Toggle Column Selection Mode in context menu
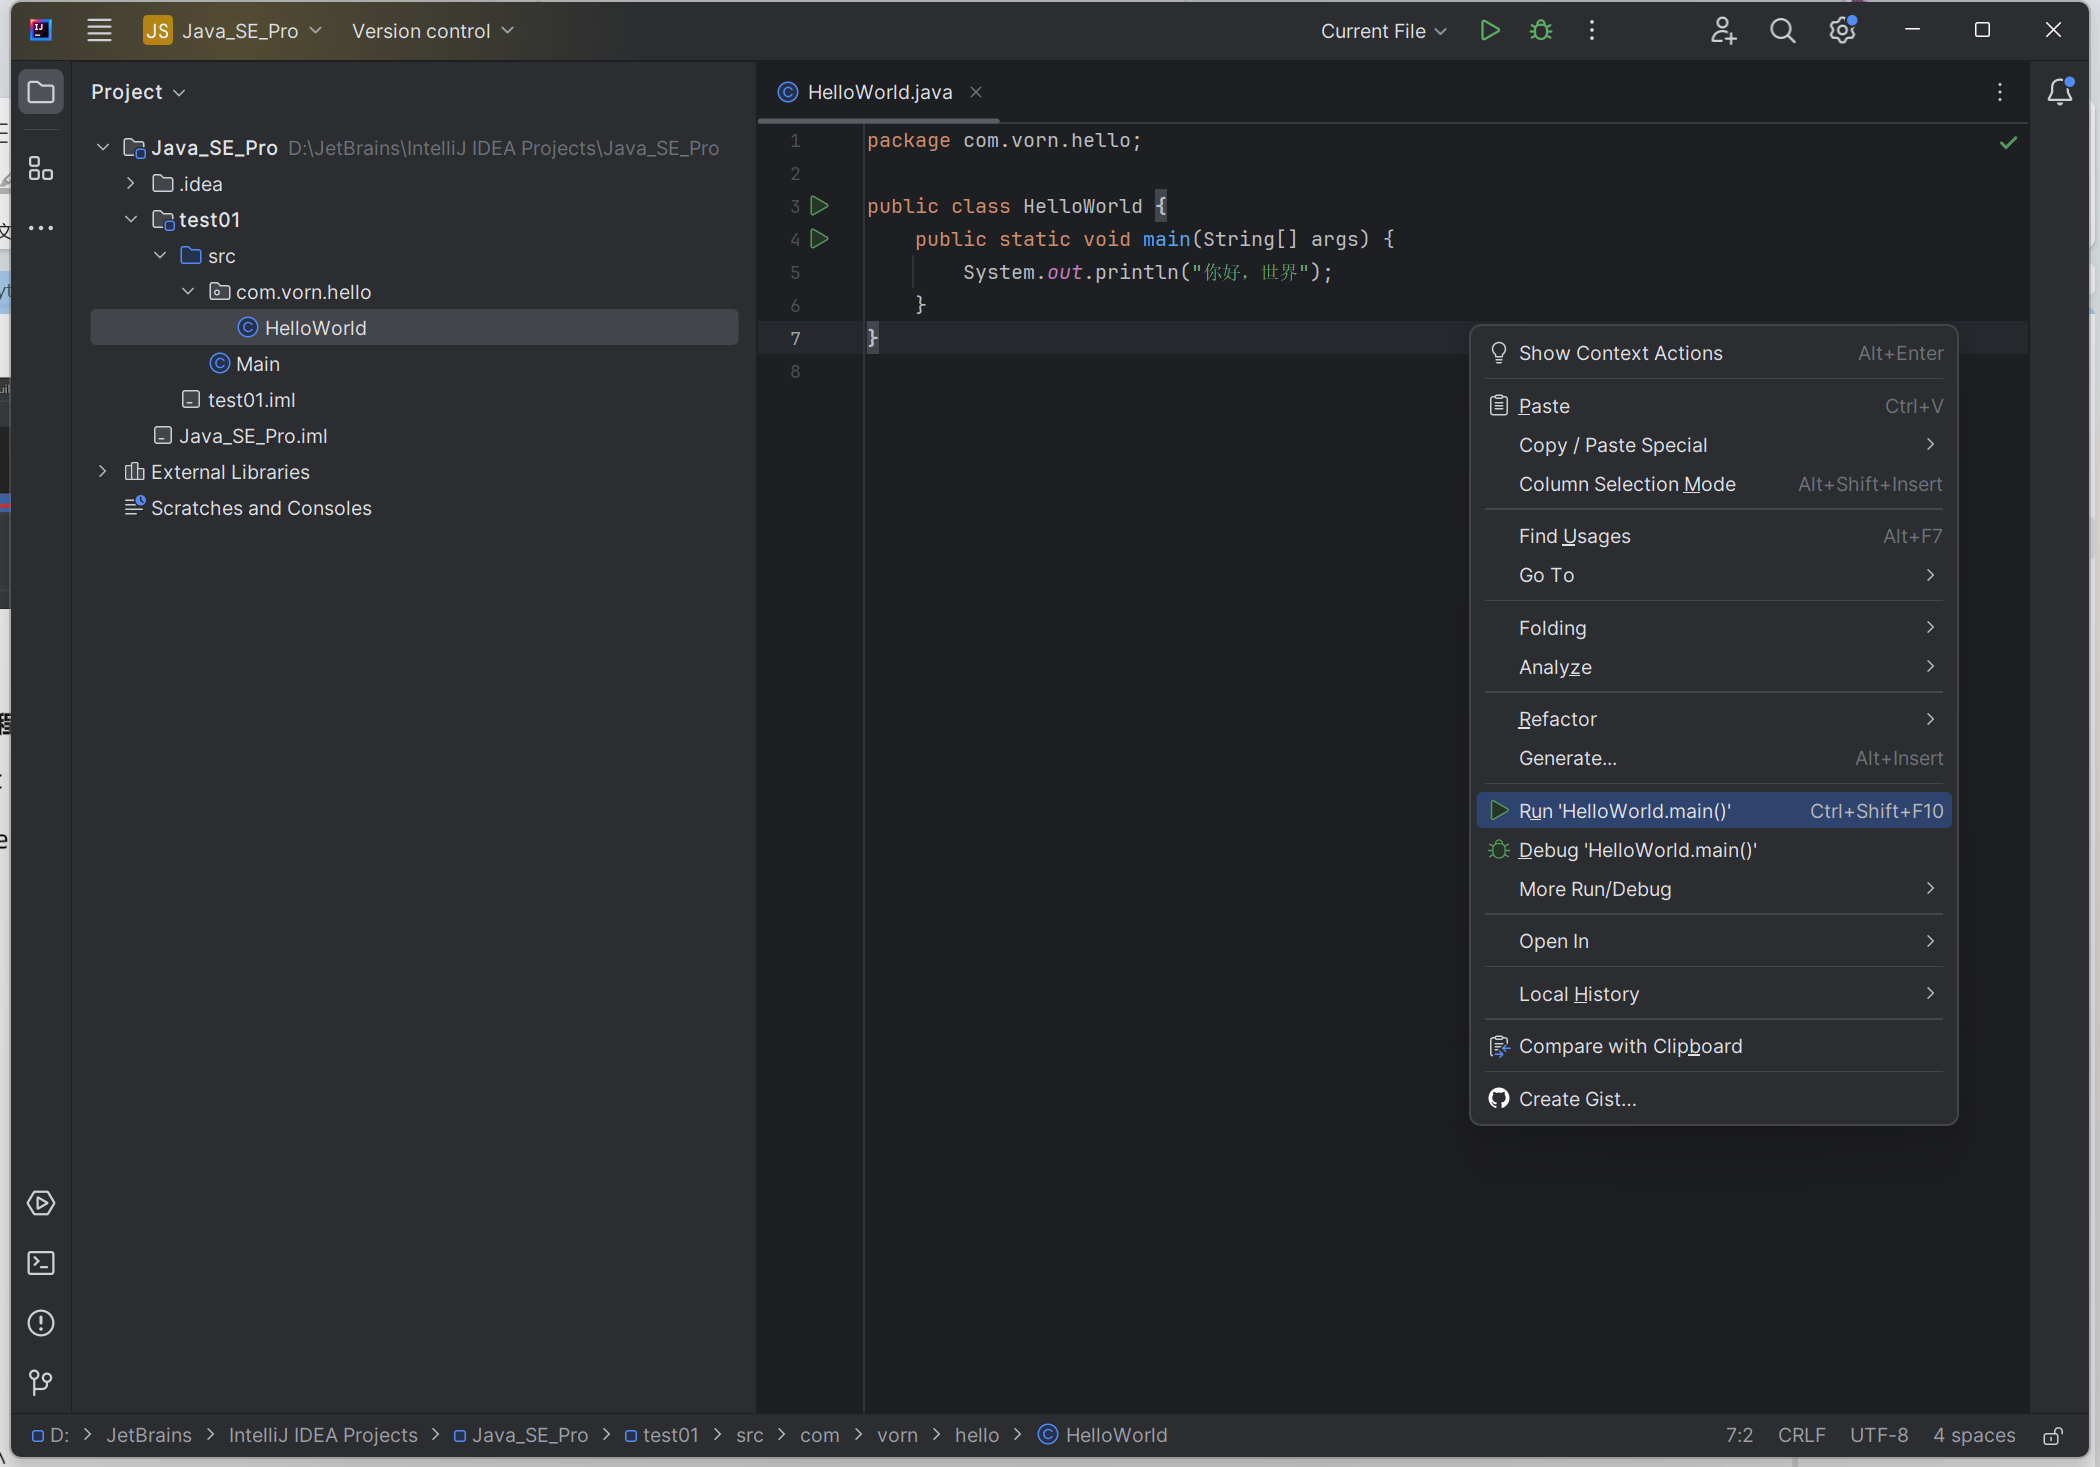The image size is (2100, 1467). (x=1627, y=484)
